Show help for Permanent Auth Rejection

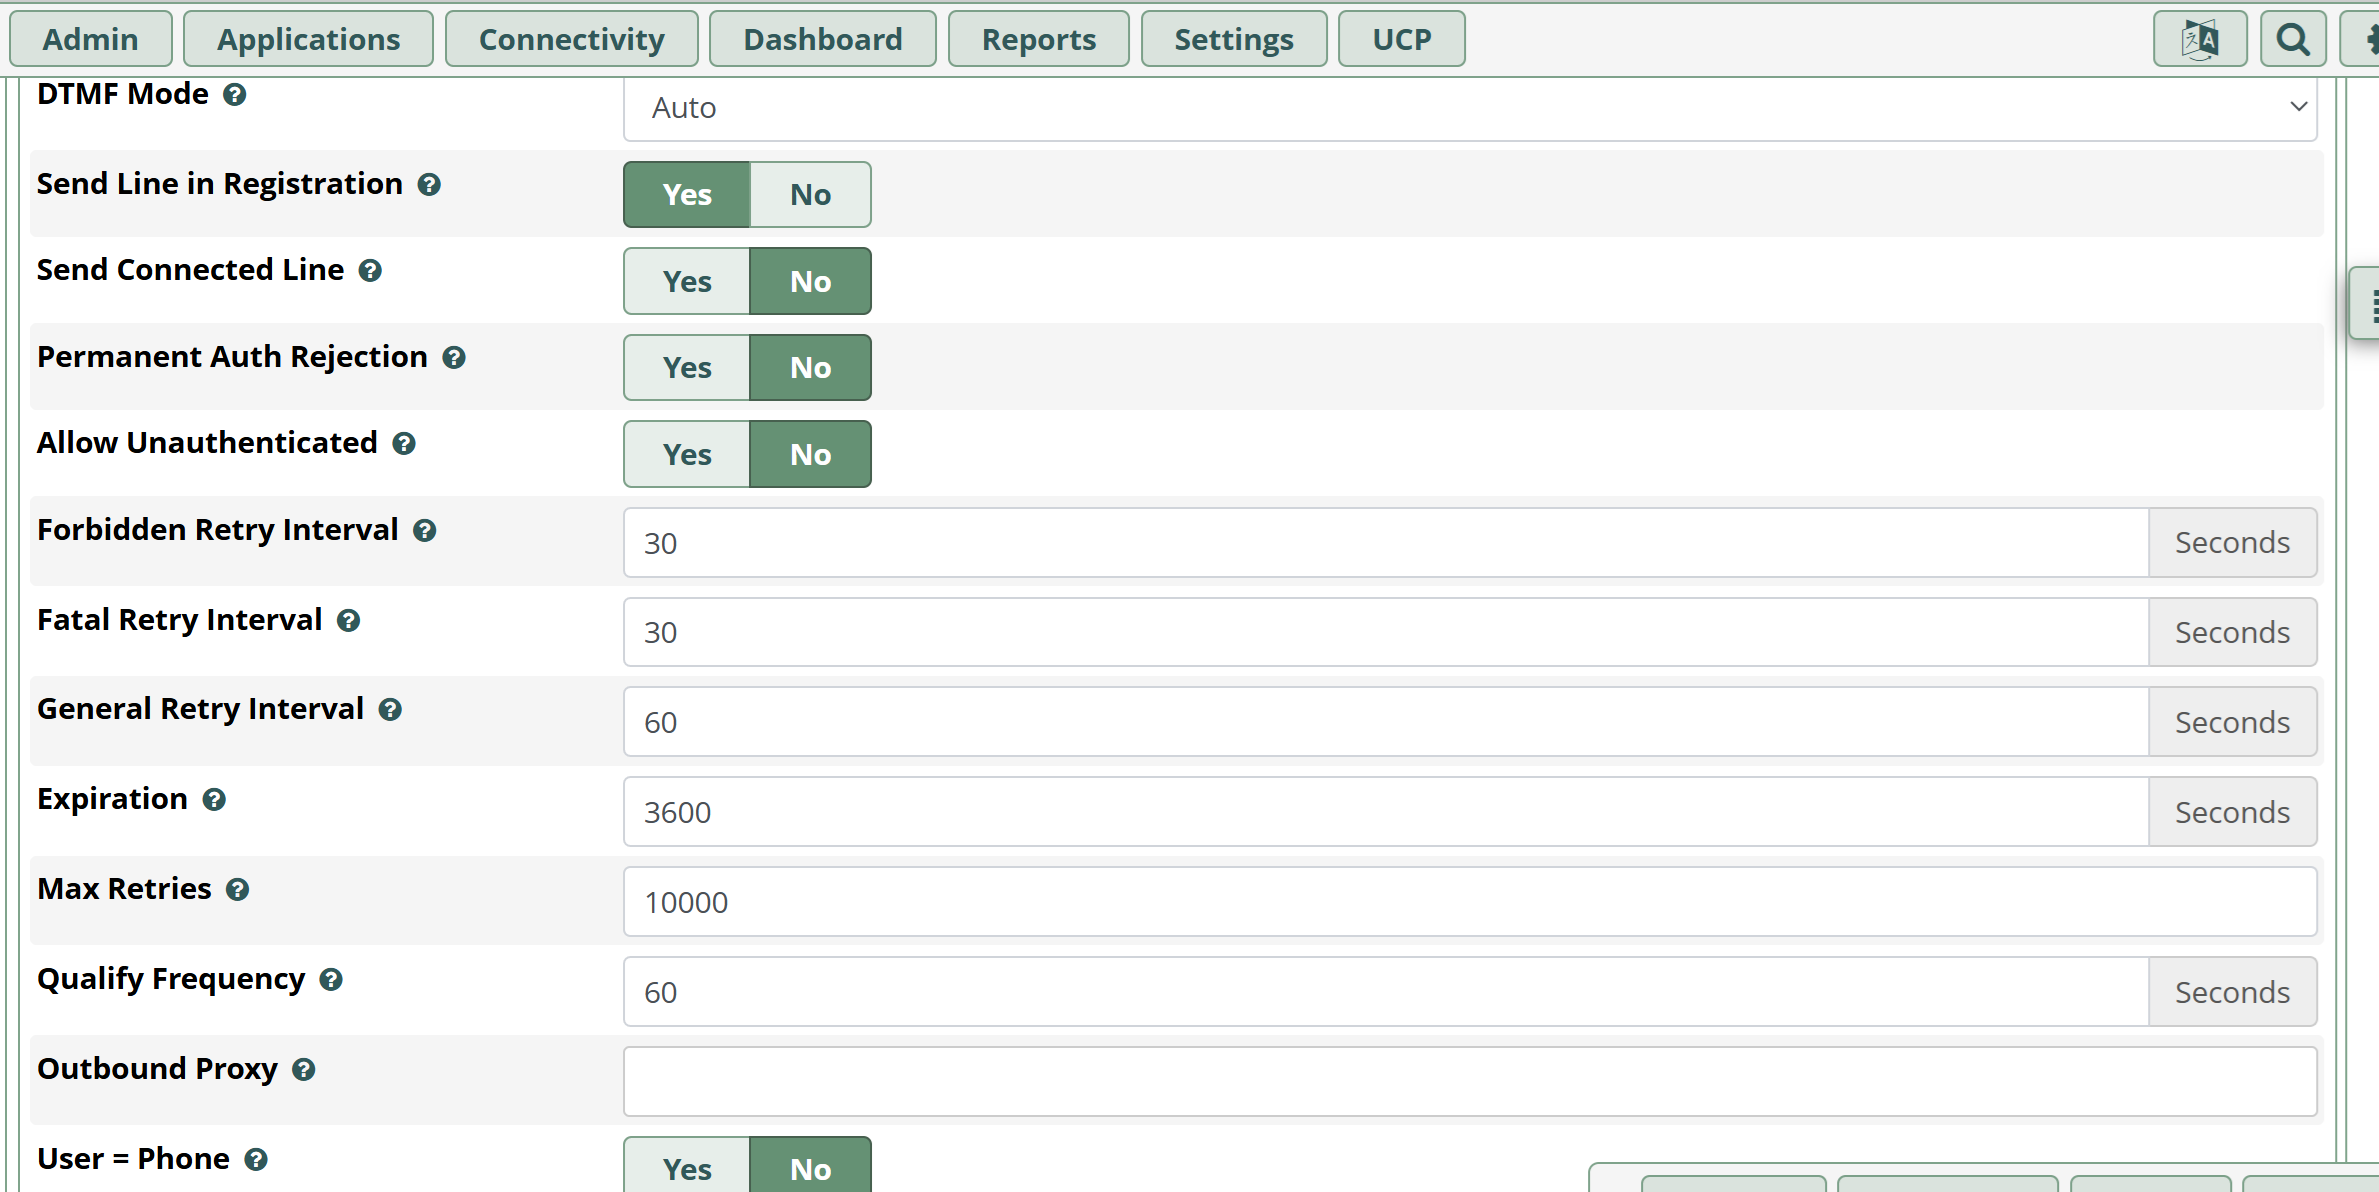454,358
